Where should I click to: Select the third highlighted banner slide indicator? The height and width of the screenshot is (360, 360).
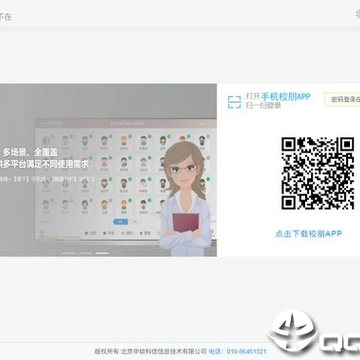[x=102, y=253]
